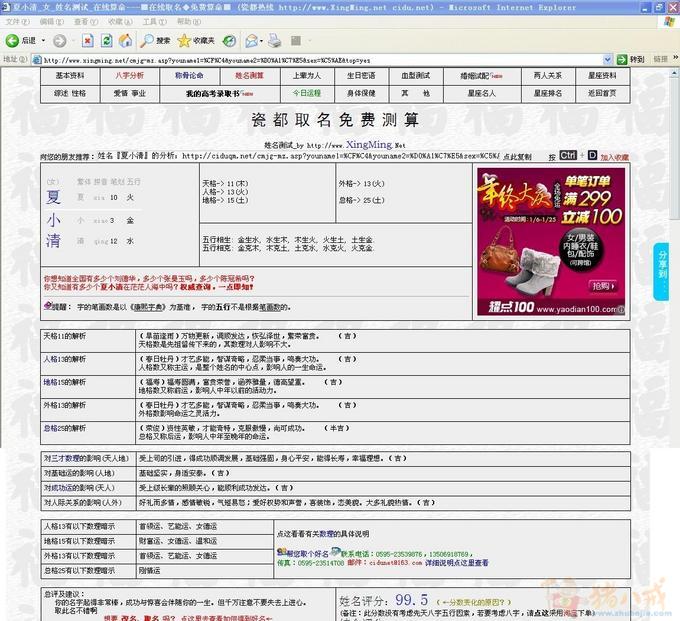The image size is (680, 621).
Task: Click the 链接 links bar label
Action: coord(660,59)
